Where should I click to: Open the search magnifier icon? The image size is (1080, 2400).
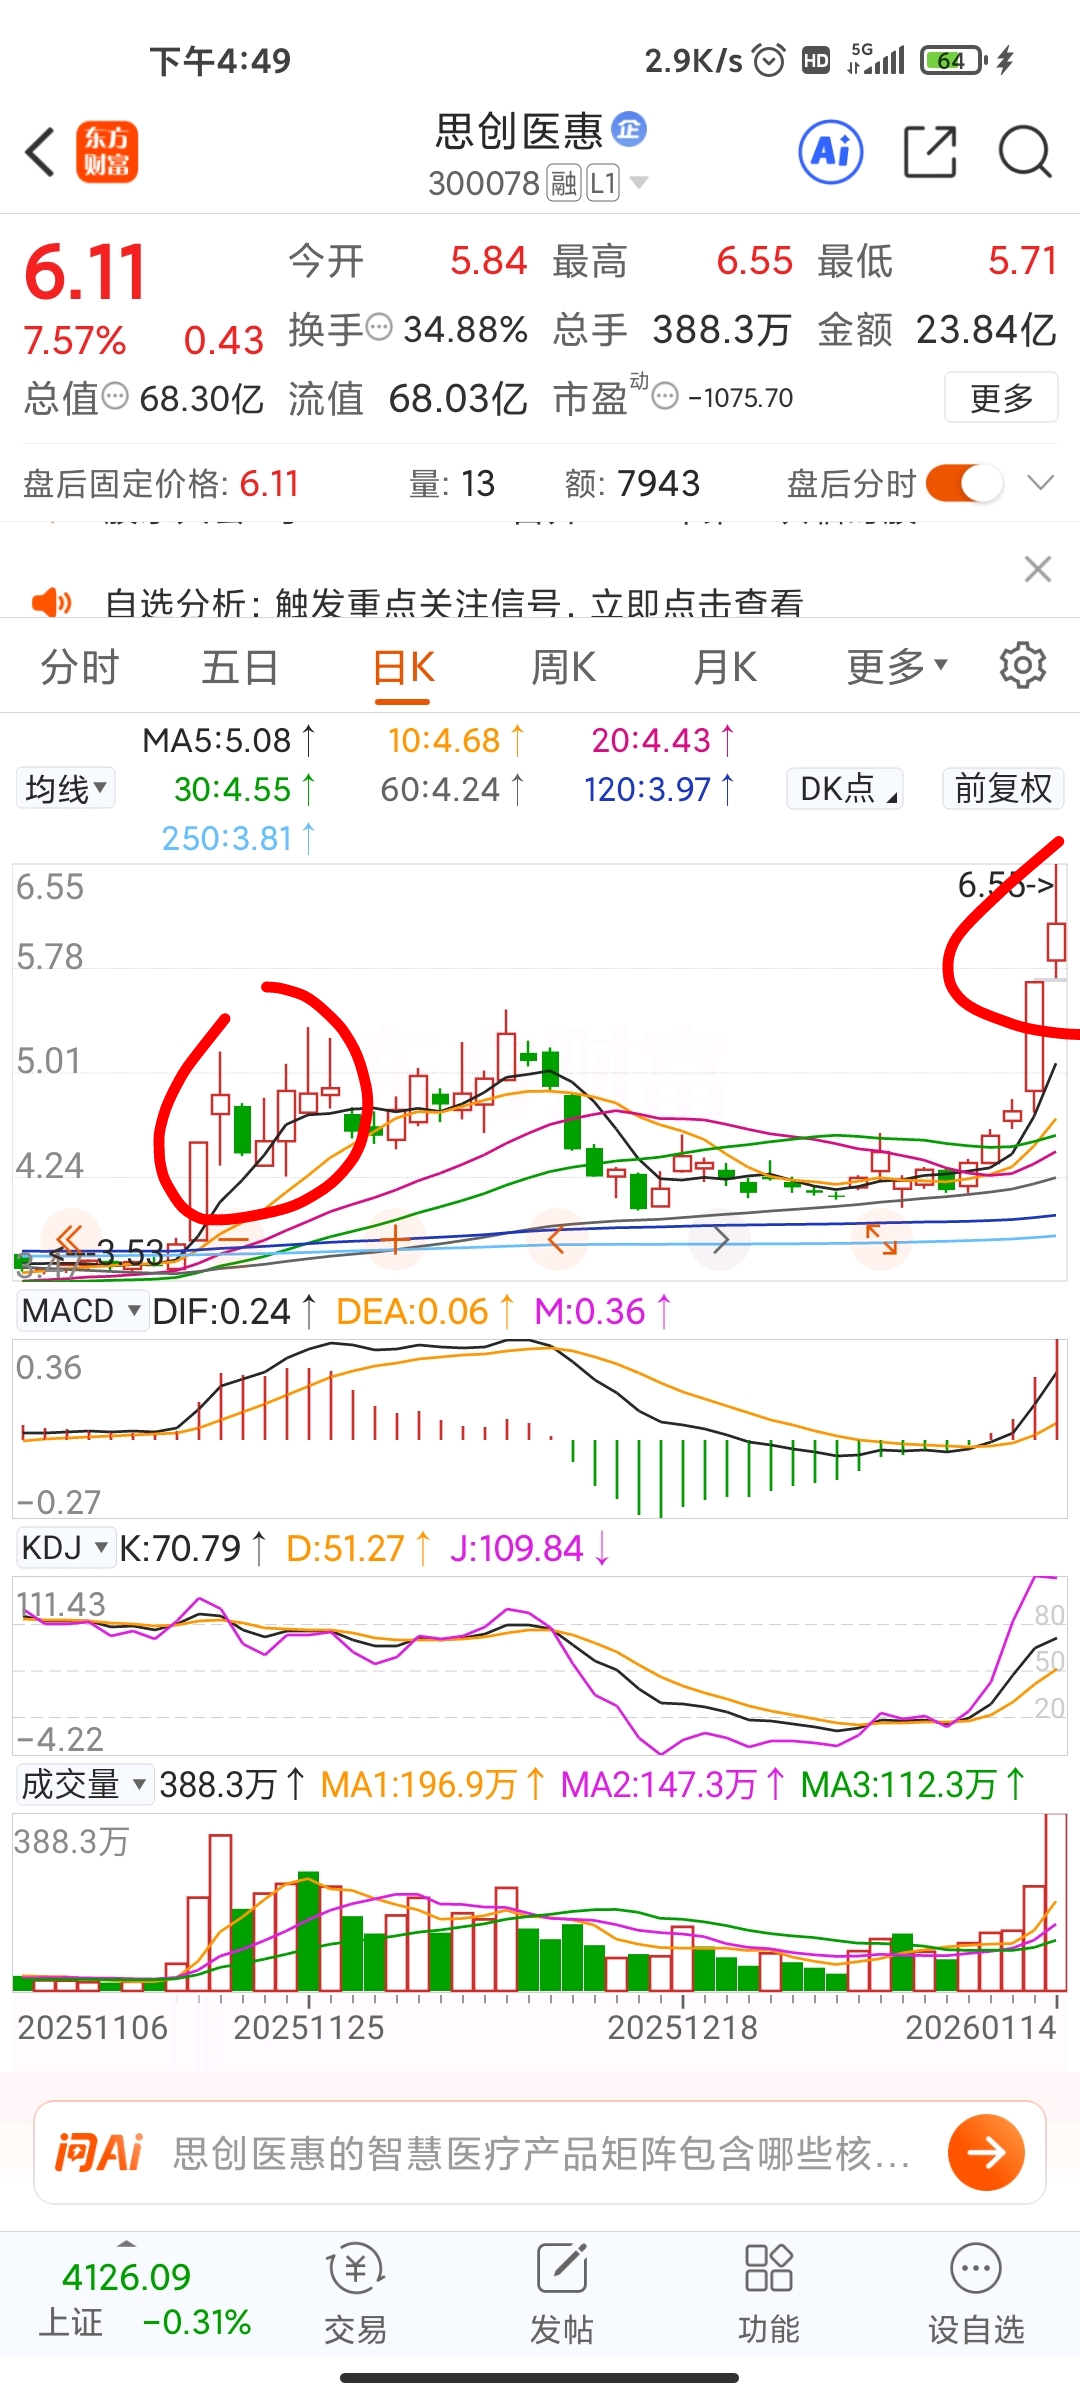[1025, 152]
